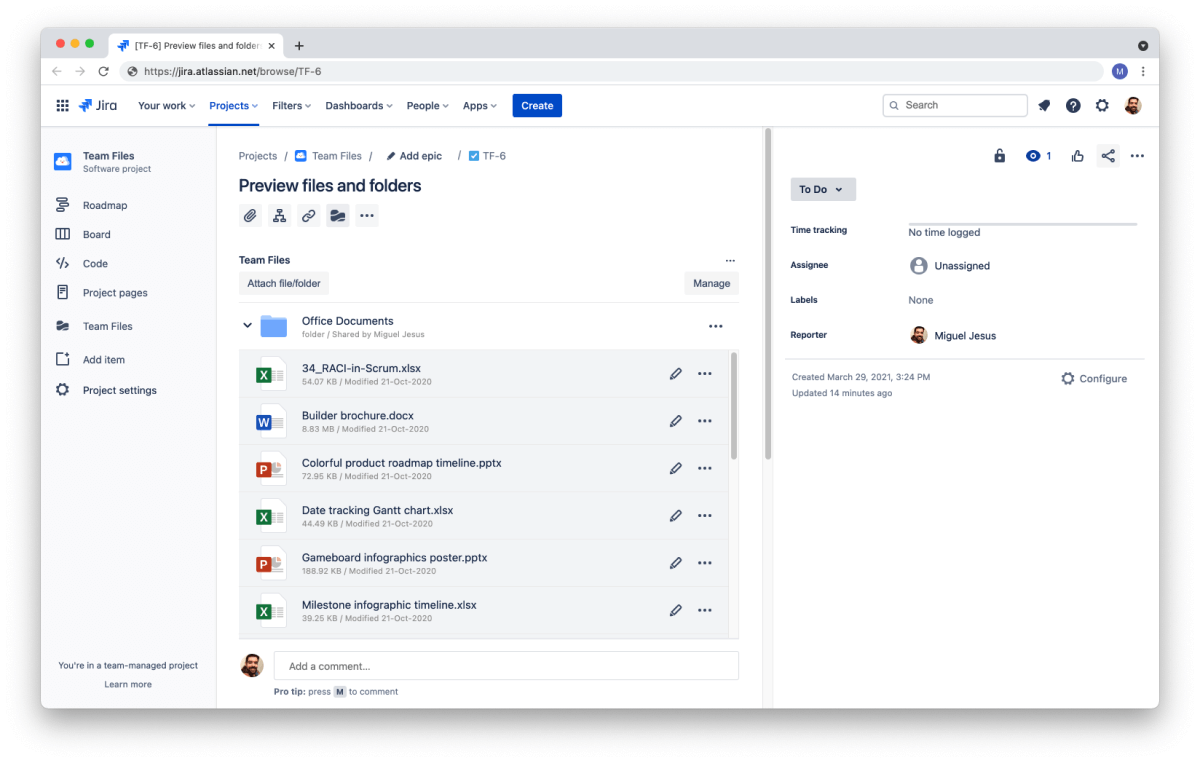The height and width of the screenshot is (762, 1200).
Task: Click Configure in details panel
Action: coord(1094,379)
